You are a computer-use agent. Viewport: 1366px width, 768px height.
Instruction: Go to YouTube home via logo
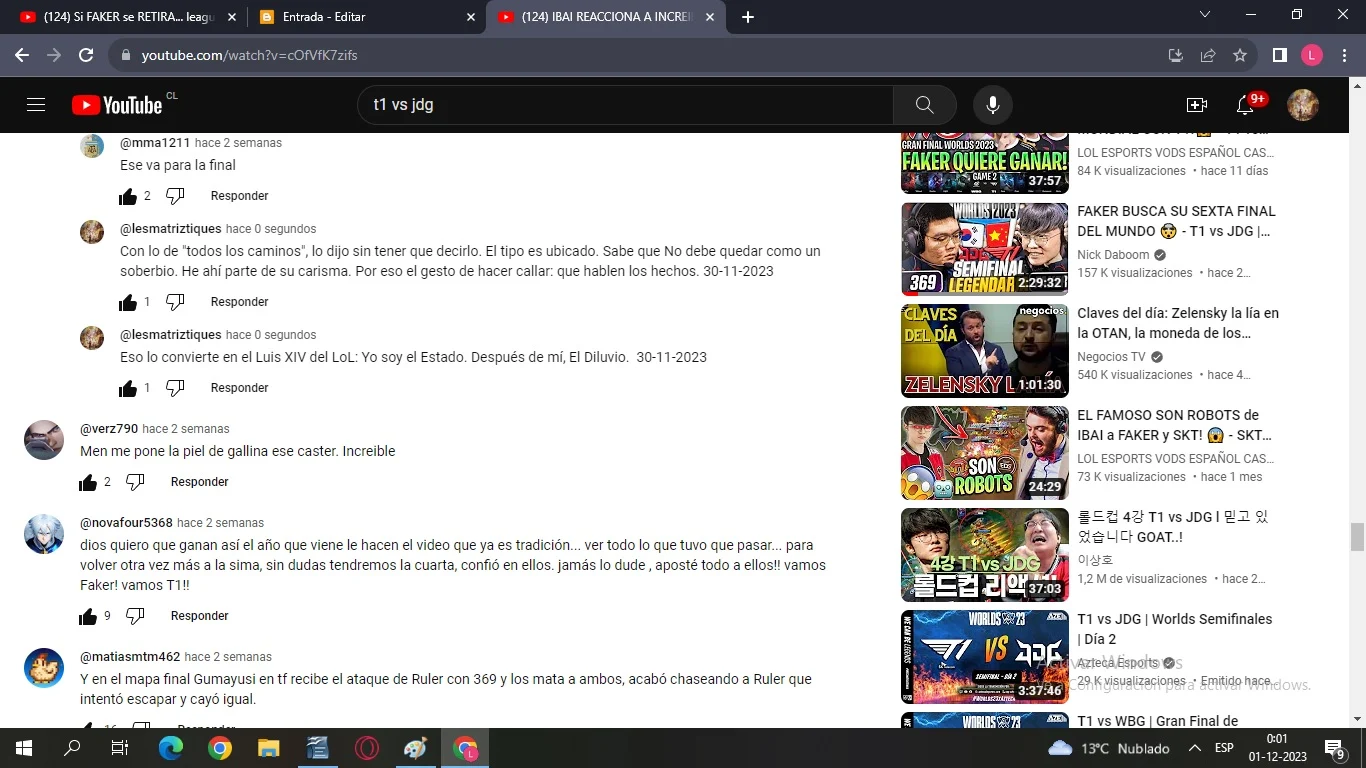[x=117, y=105]
